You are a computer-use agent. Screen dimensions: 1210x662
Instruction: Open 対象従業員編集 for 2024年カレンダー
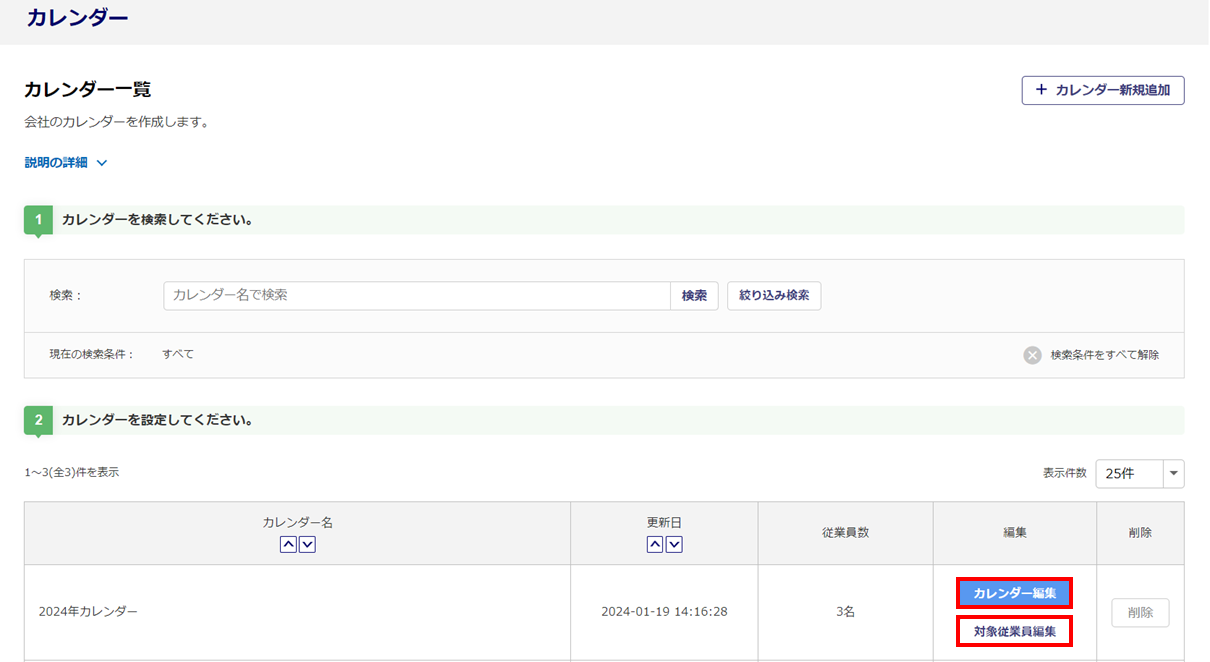tap(1014, 631)
